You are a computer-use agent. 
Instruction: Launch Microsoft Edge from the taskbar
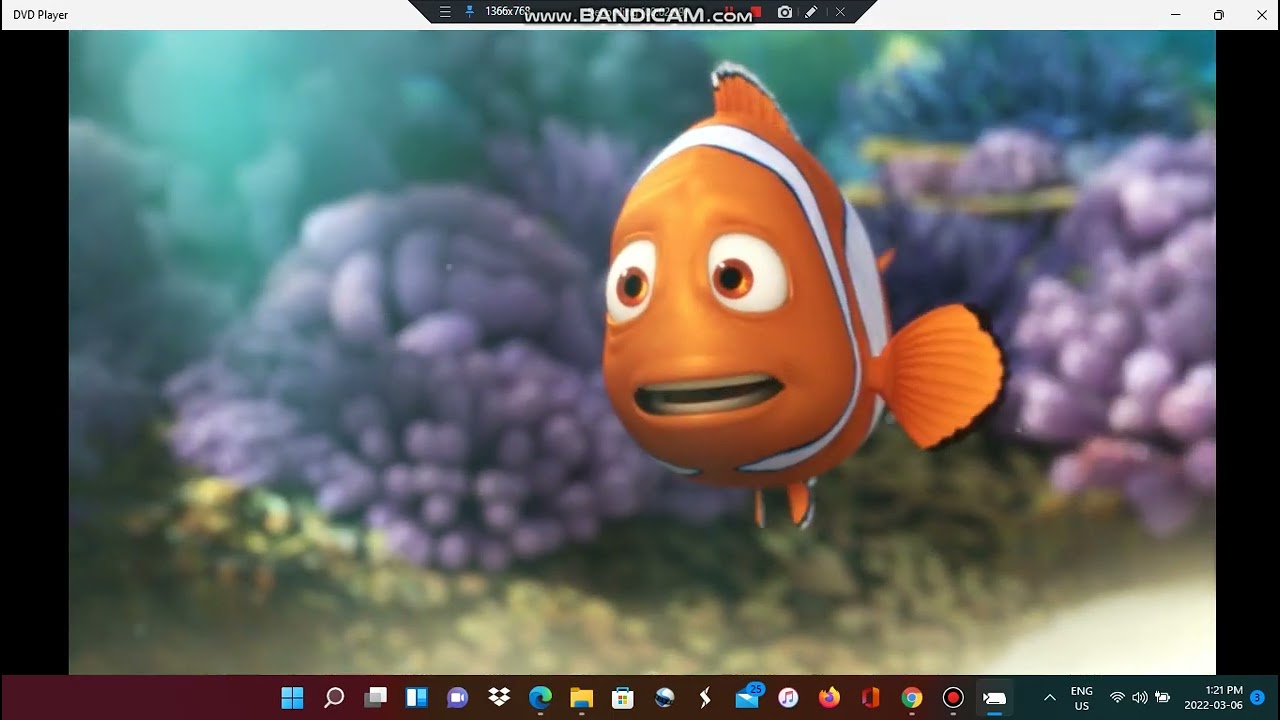pos(540,698)
